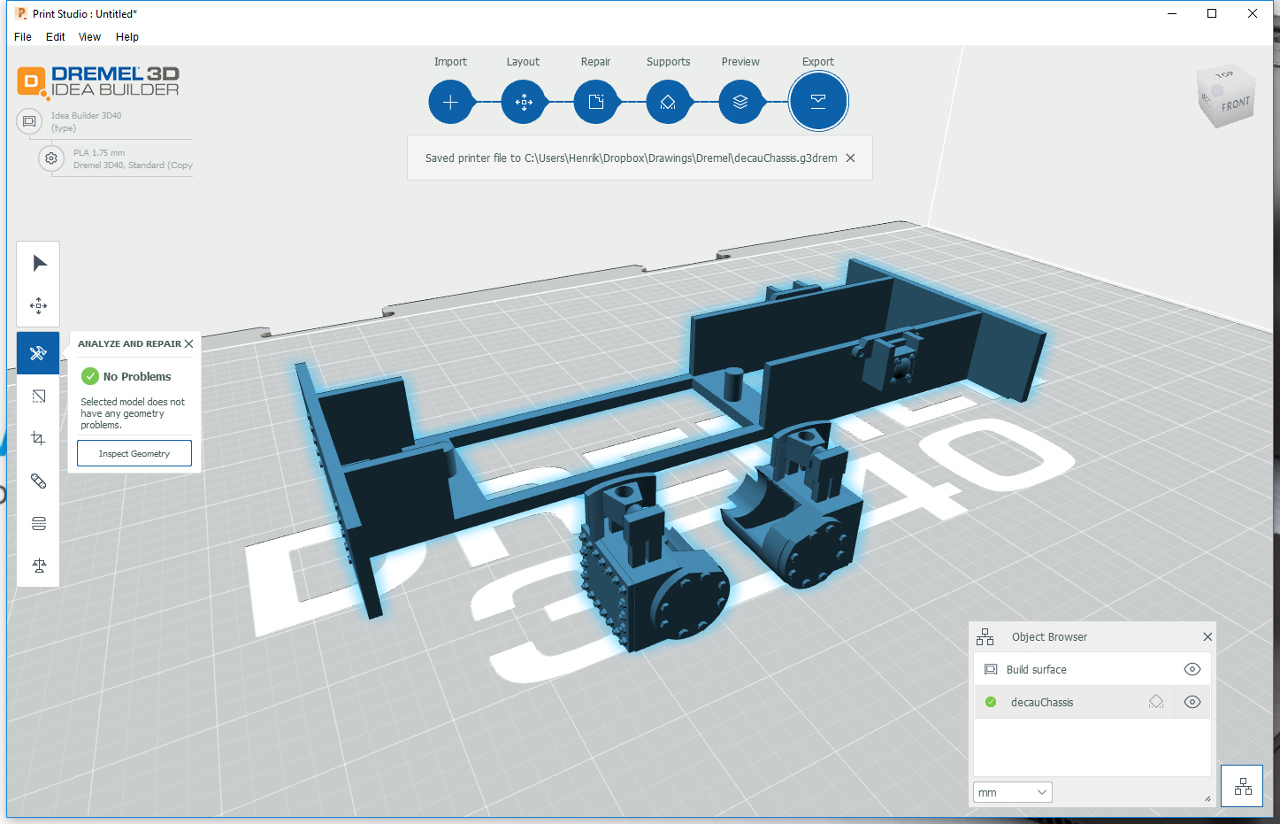The image size is (1280, 824).
Task: Toggle the Object Browser button at bottom right
Action: pyautogui.click(x=1242, y=786)
